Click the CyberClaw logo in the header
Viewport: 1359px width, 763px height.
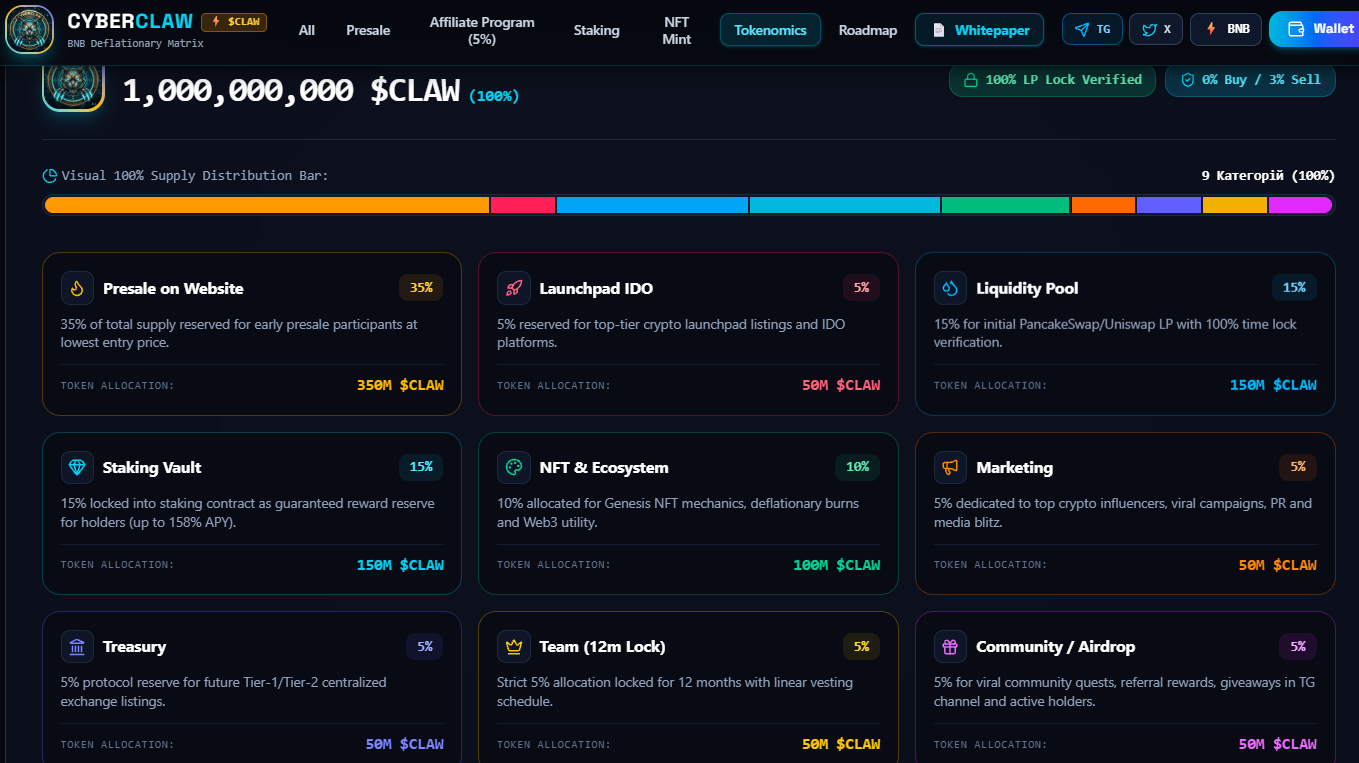point(29,30)
